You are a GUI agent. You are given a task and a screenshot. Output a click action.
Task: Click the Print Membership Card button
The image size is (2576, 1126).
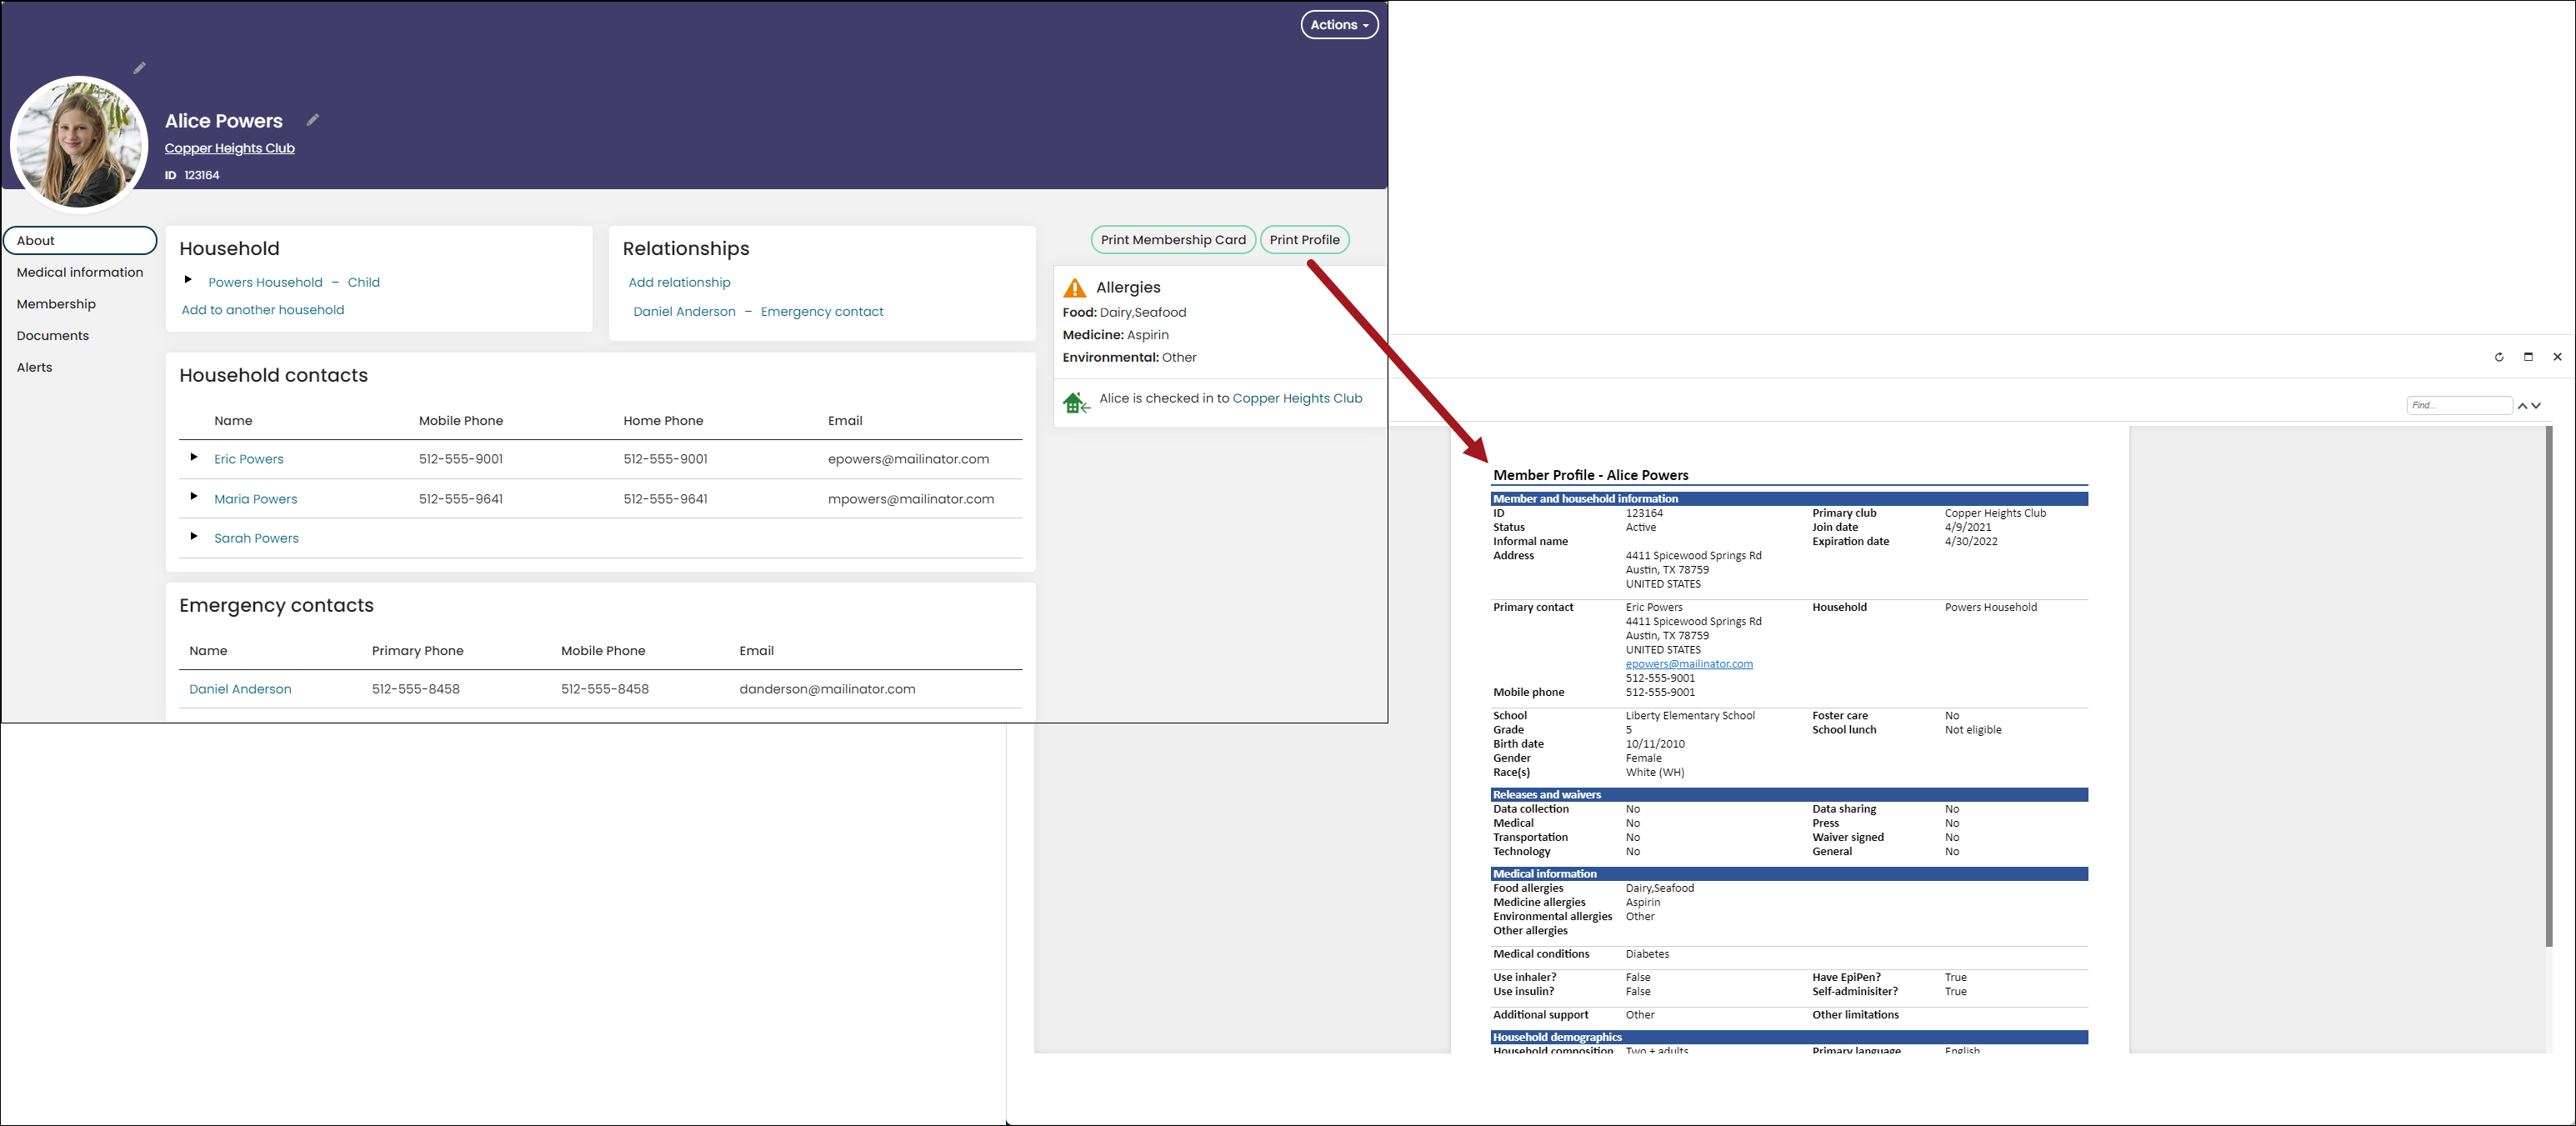1173,240
